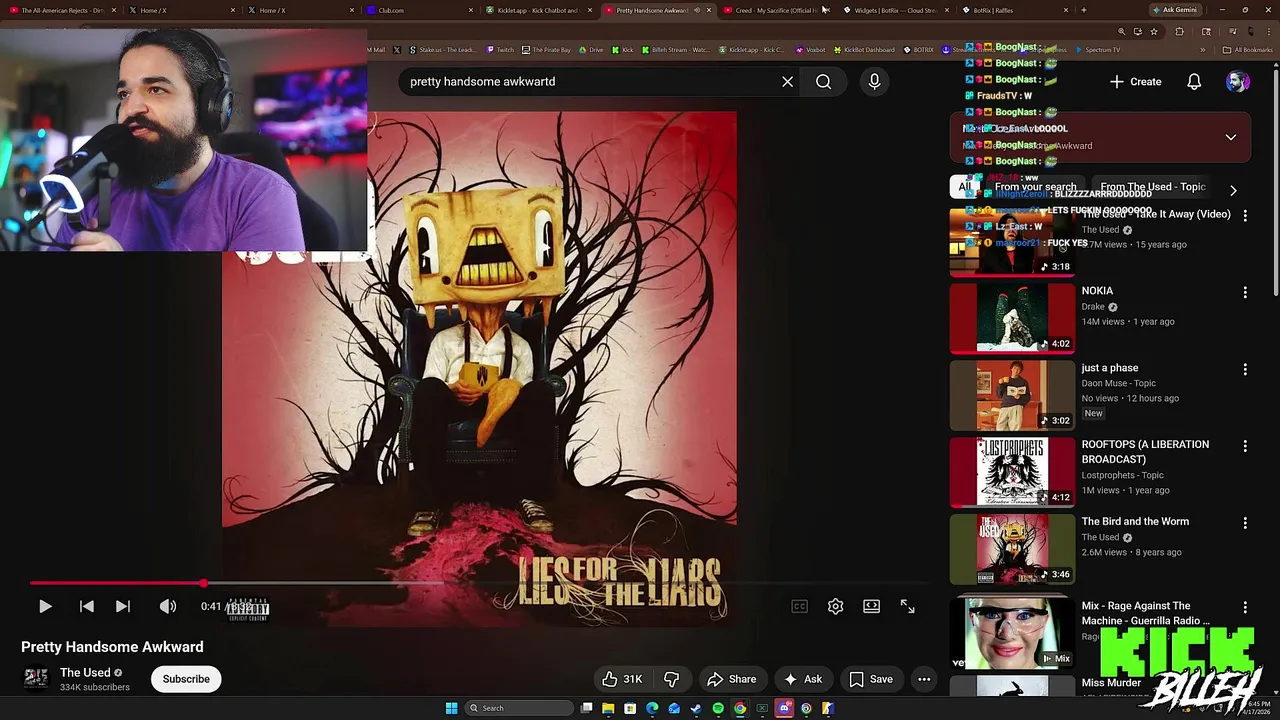Toggle closed captions on video
This screenshot has width=1280, height=720.
pos(799,606)
